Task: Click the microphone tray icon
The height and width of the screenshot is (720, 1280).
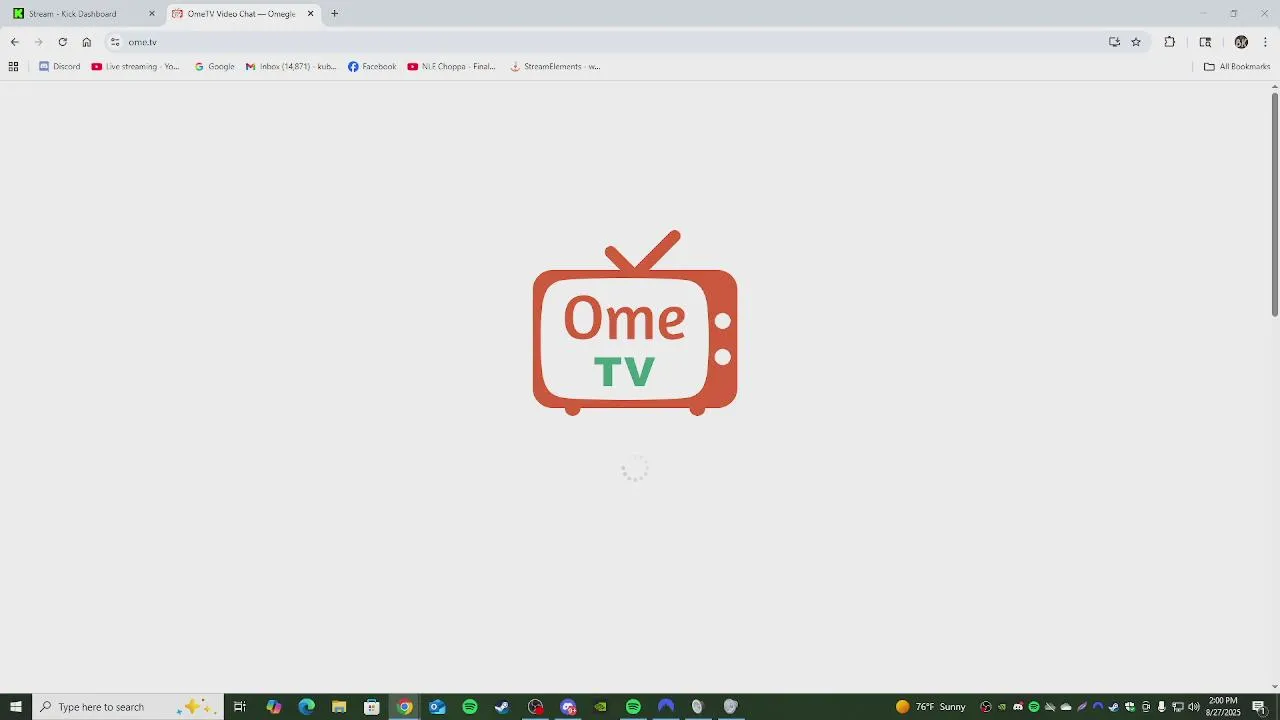Action: [x=1161, y=707]
